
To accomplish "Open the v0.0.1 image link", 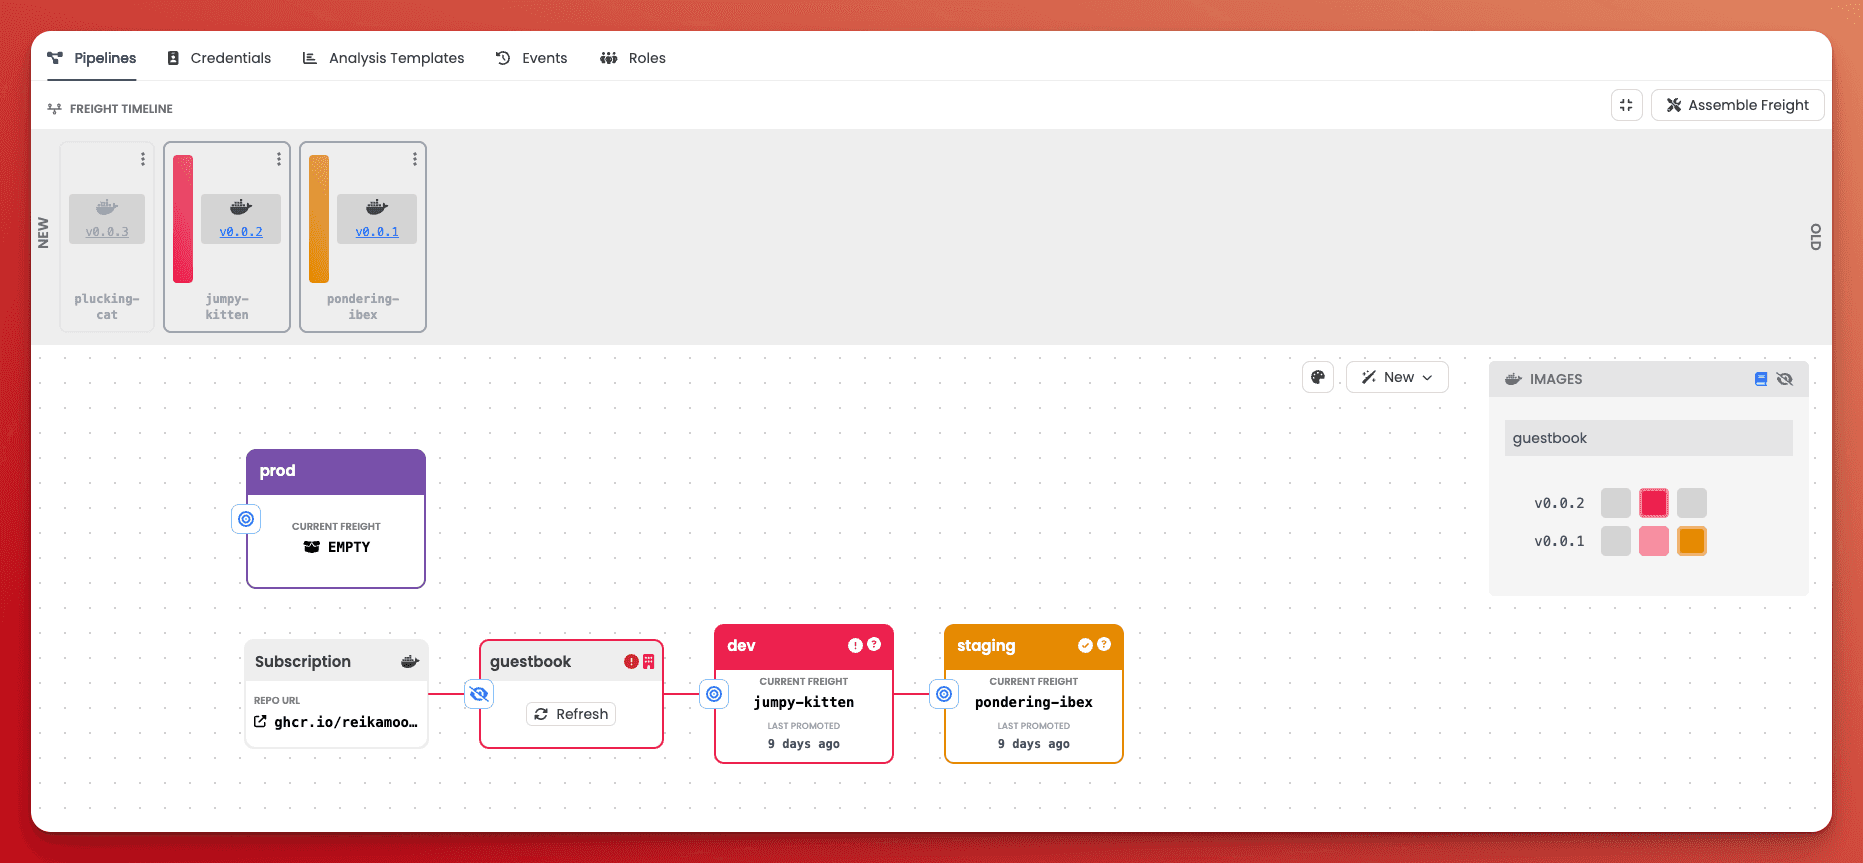I will coord(377,232).
